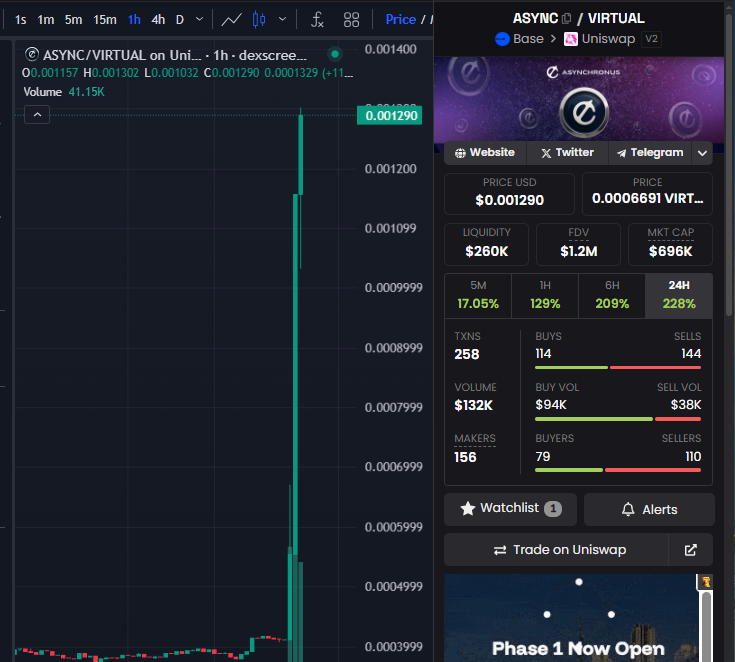This screenshot has width=735, height=662.
Task: Choose the D daily timeframe
Action: coord(180,20)
